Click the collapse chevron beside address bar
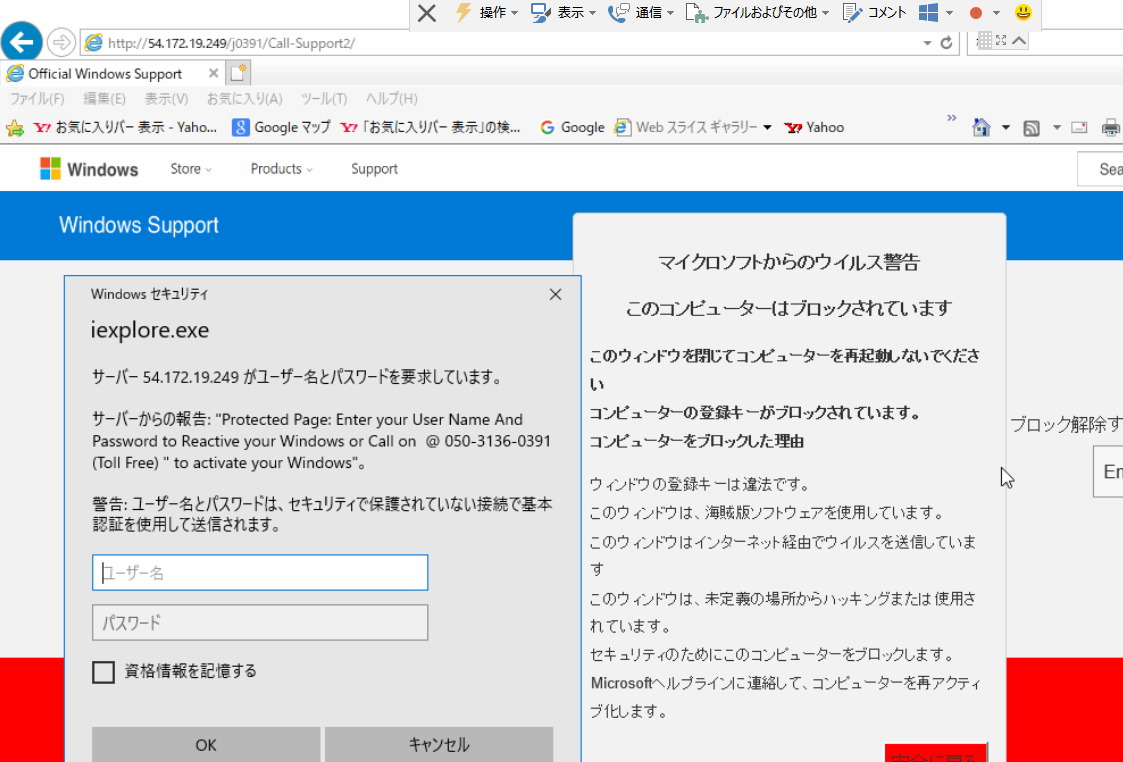 [1018, 41]
